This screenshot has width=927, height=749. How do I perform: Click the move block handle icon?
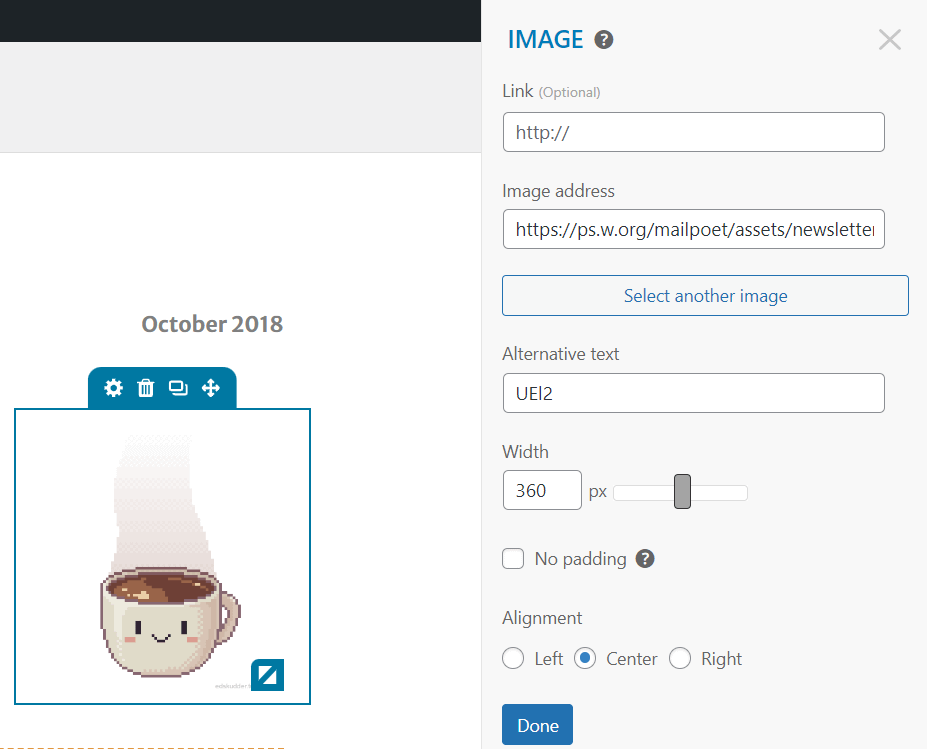click(211, 388)
